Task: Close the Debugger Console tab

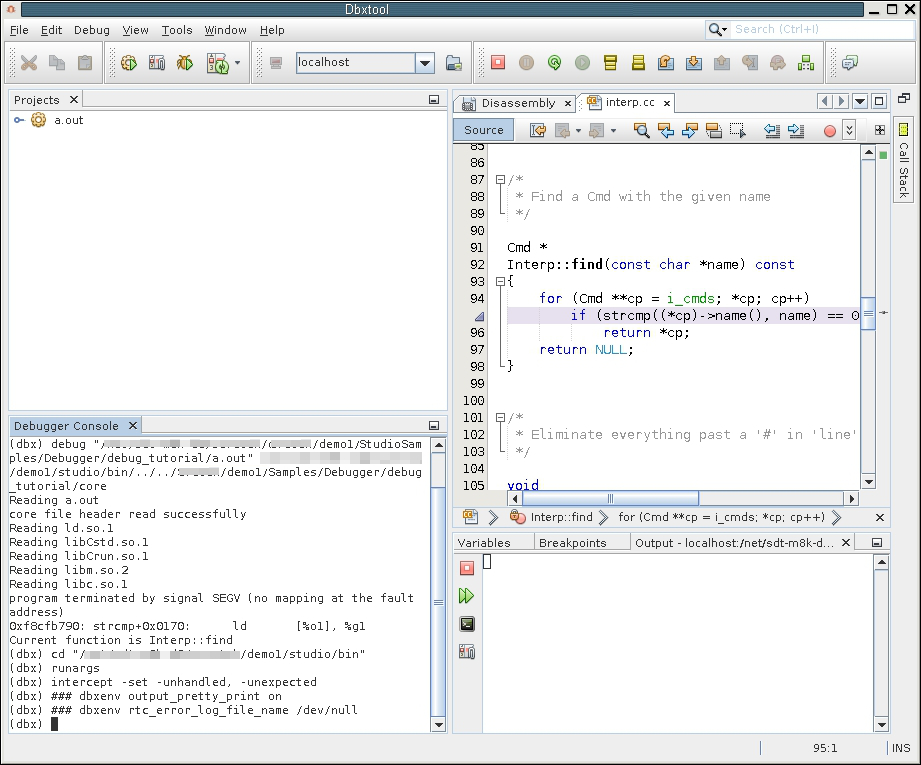Action: [133, 425]
